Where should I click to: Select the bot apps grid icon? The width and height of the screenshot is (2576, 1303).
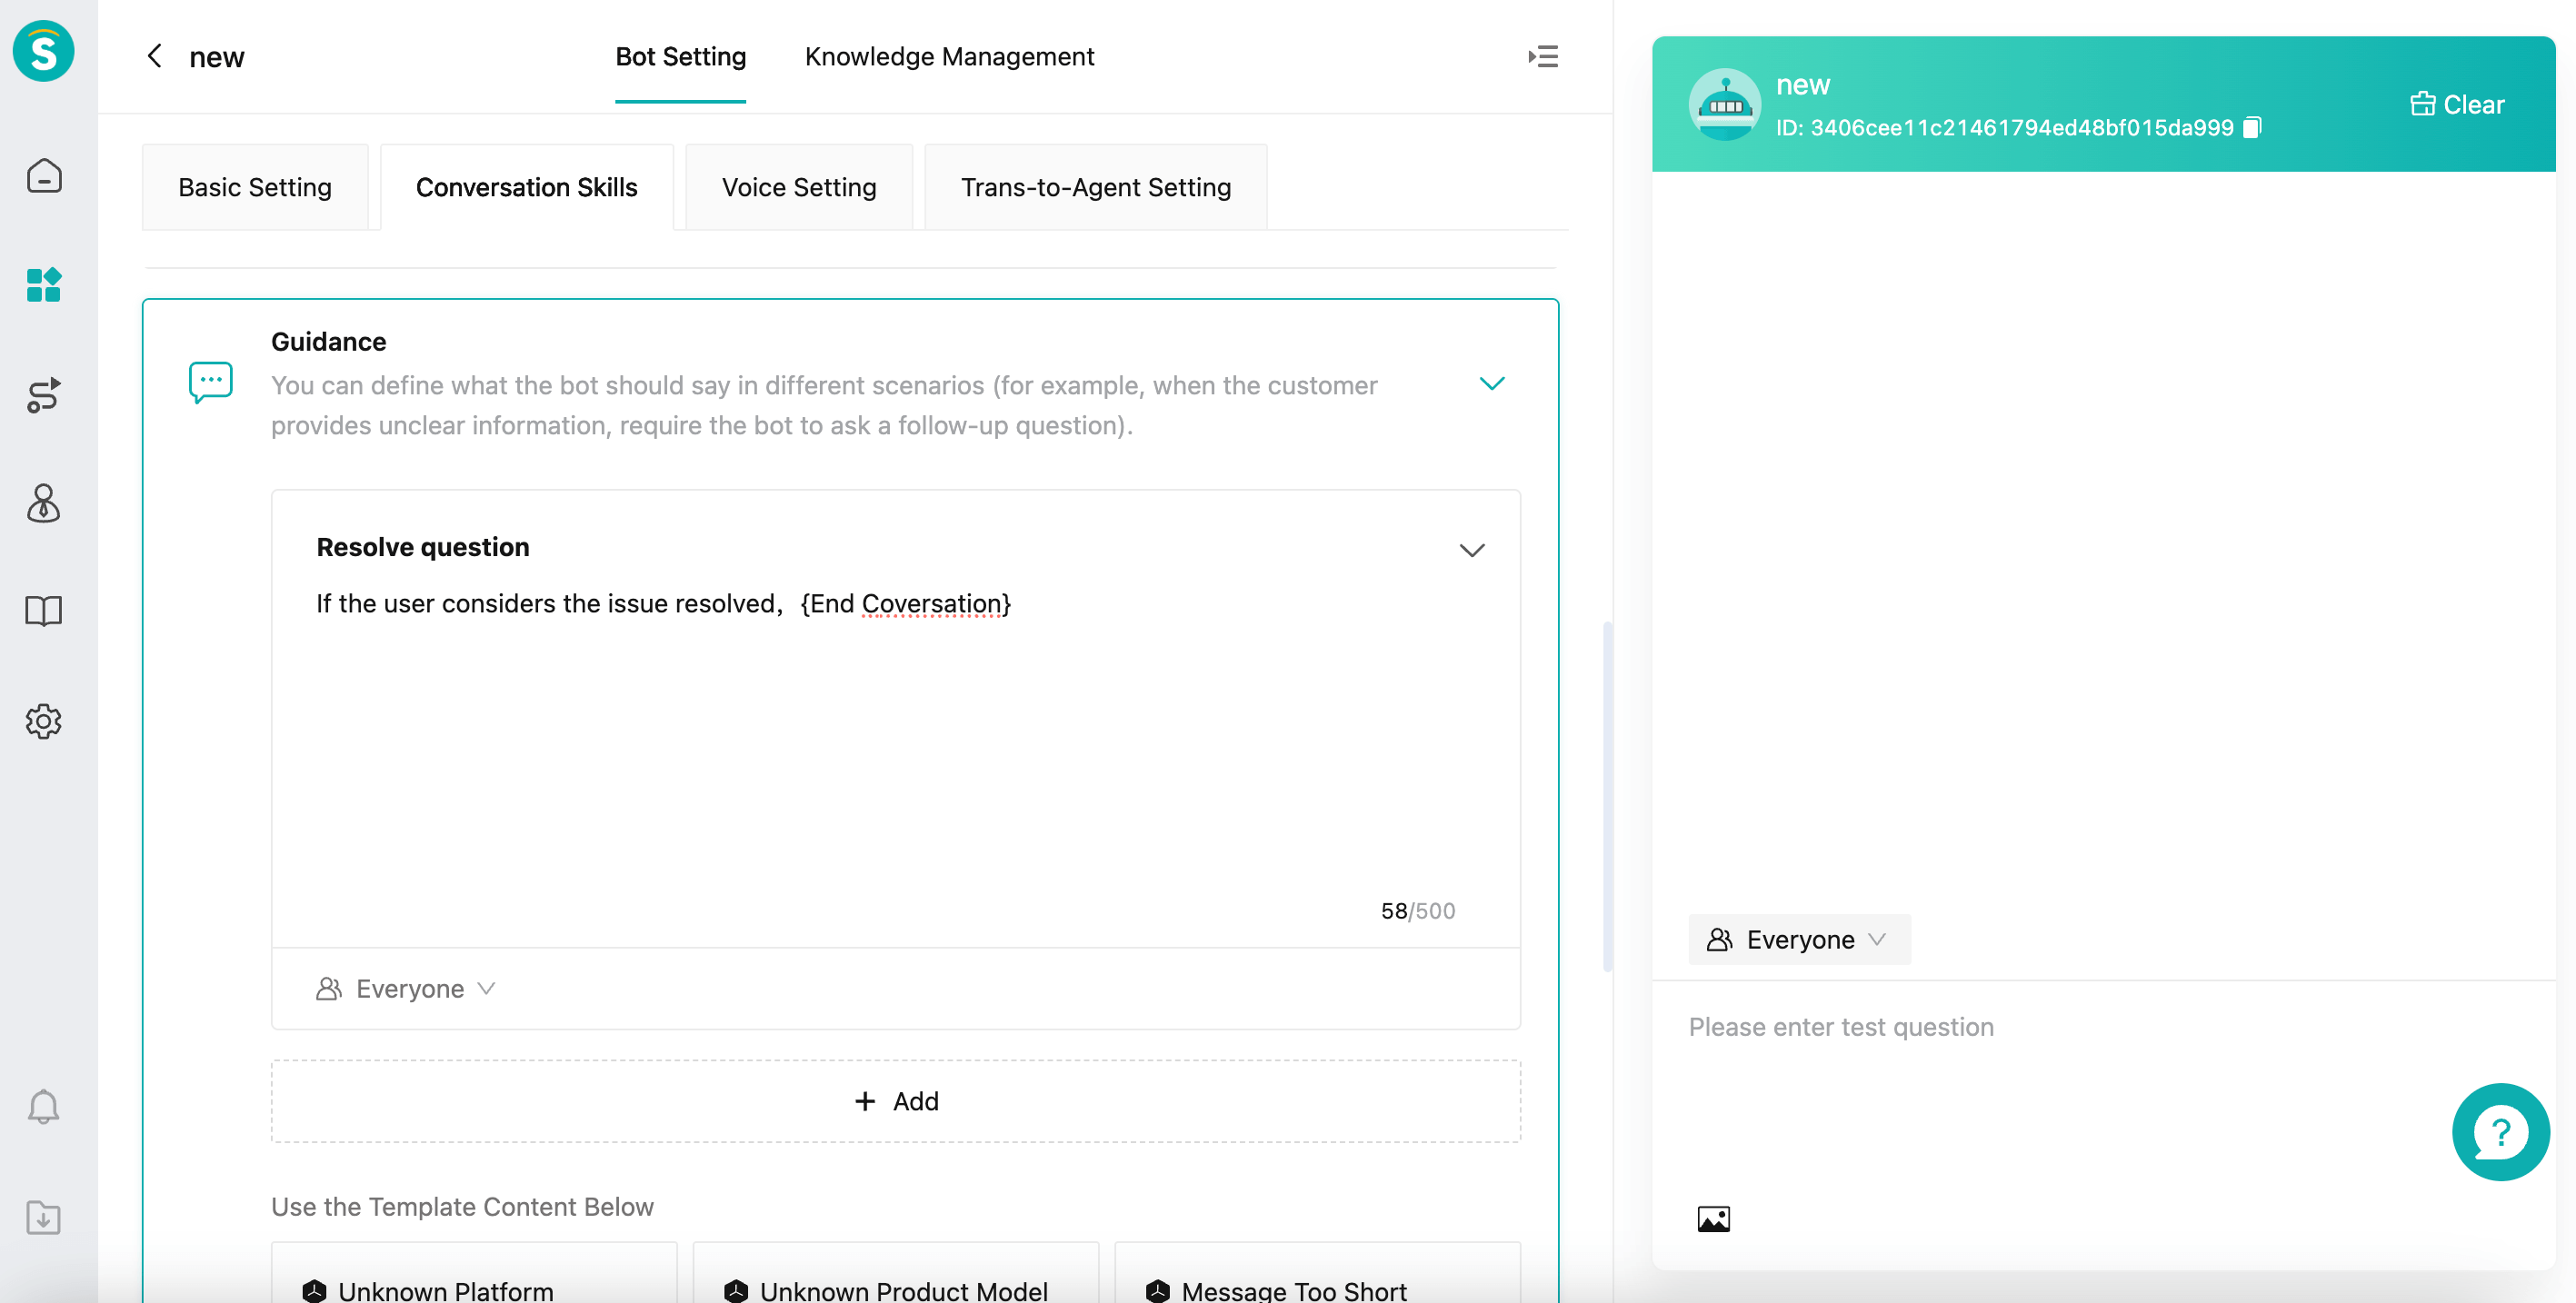point(44,285)
